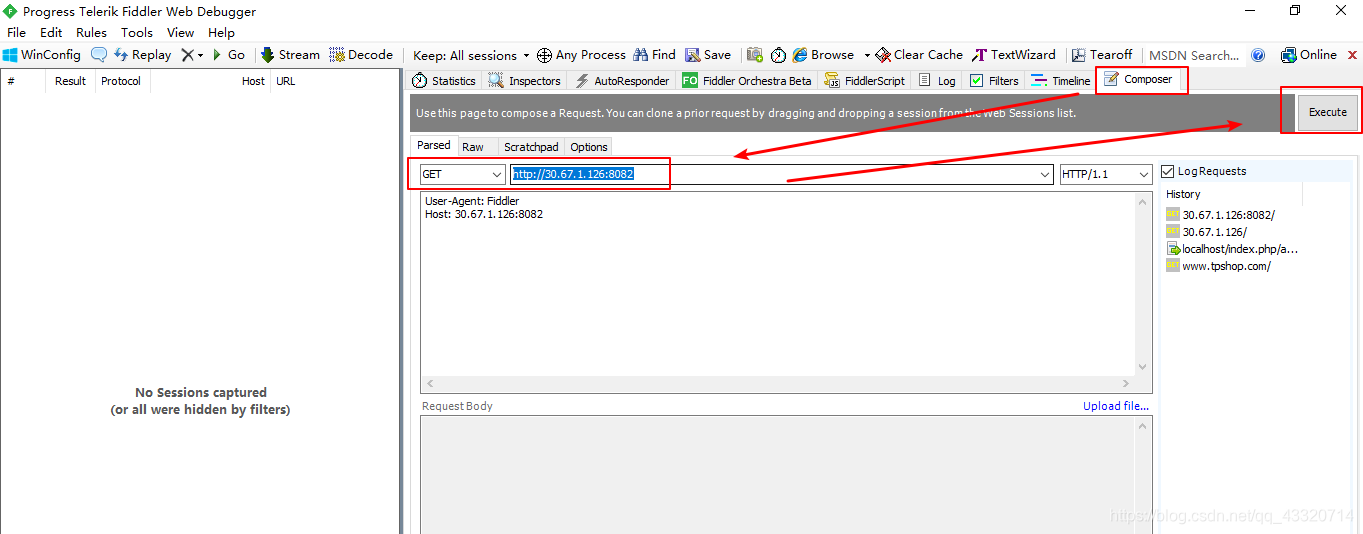Switch to the Inspectors tab
The image size is (1363, 534).
525,81
